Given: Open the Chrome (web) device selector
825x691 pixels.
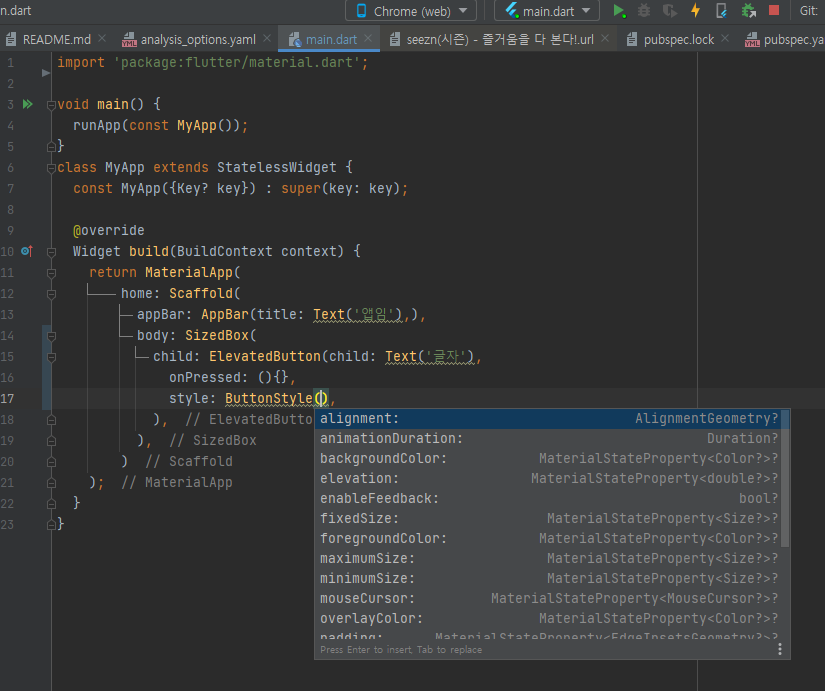Looking at the screenshot, I should click(x=411, y=11).
